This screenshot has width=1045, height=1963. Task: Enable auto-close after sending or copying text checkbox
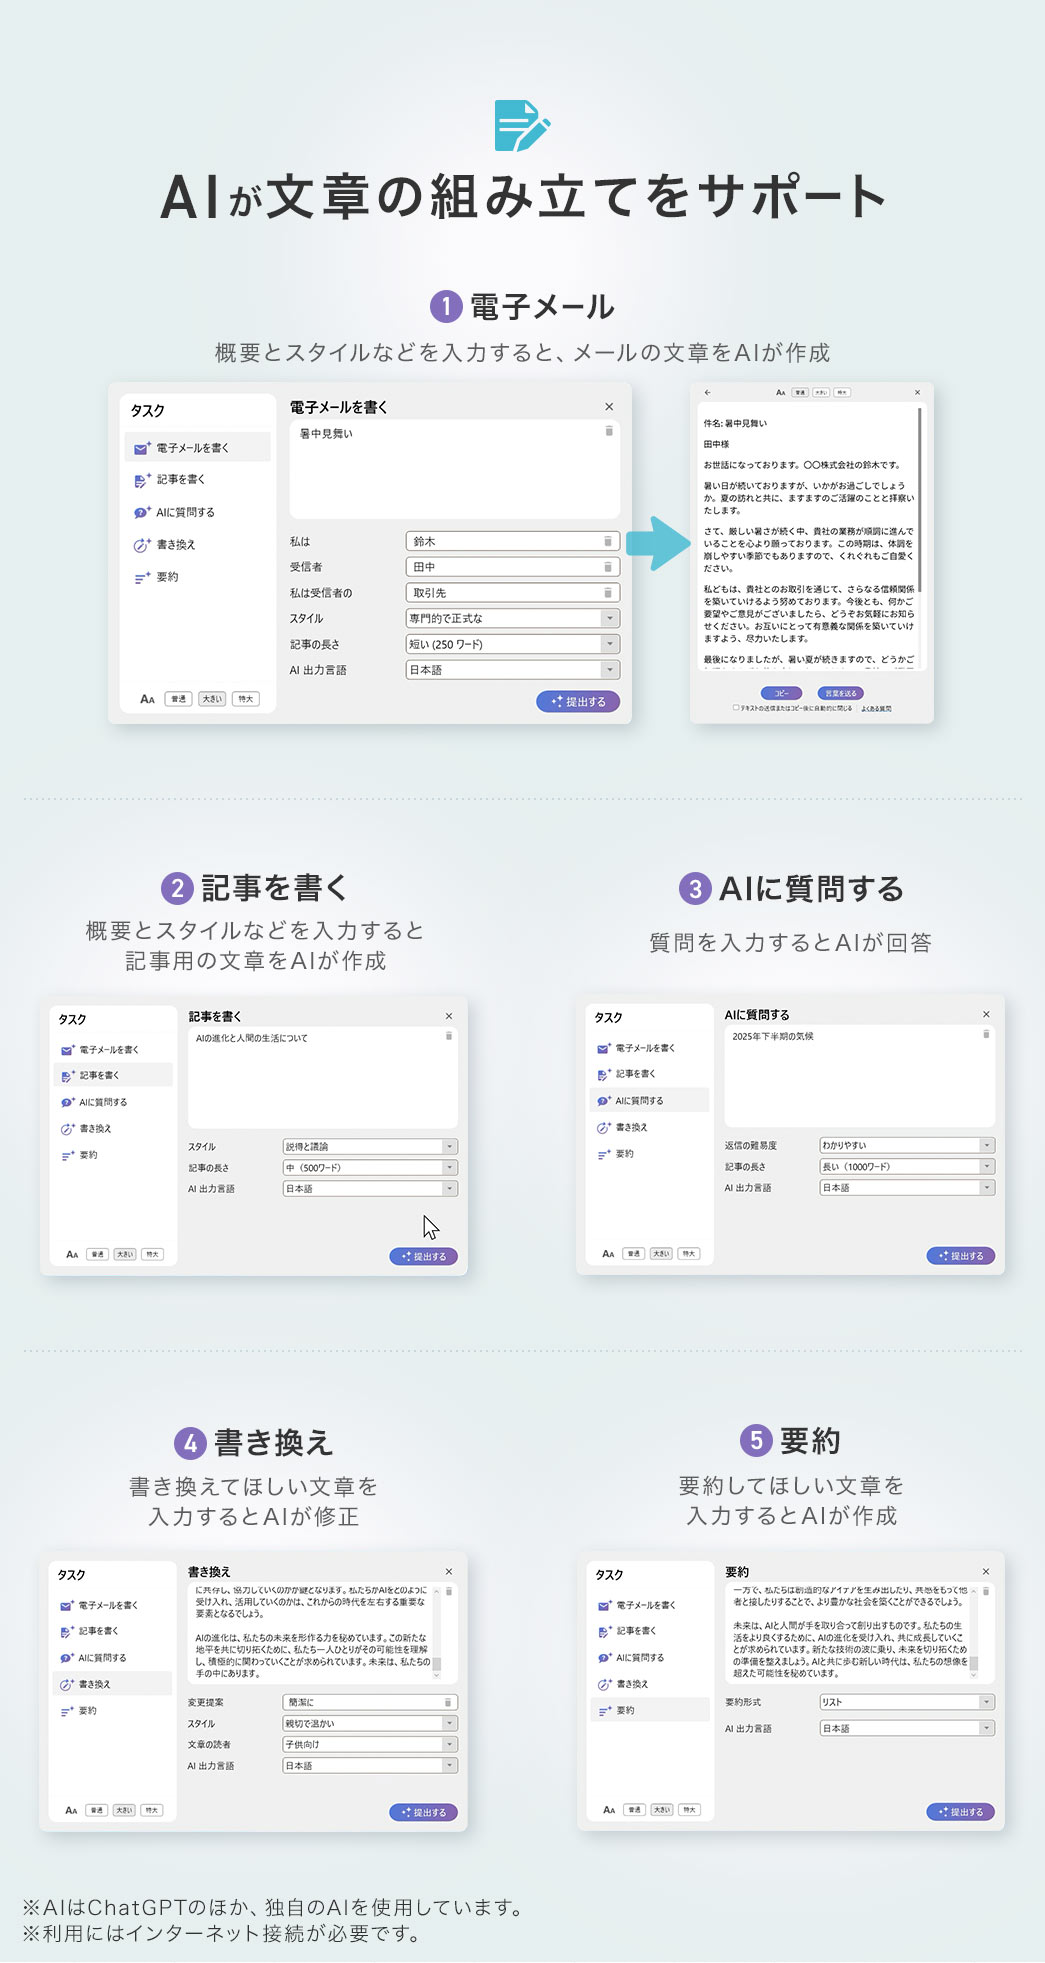[x=735, y=707]
